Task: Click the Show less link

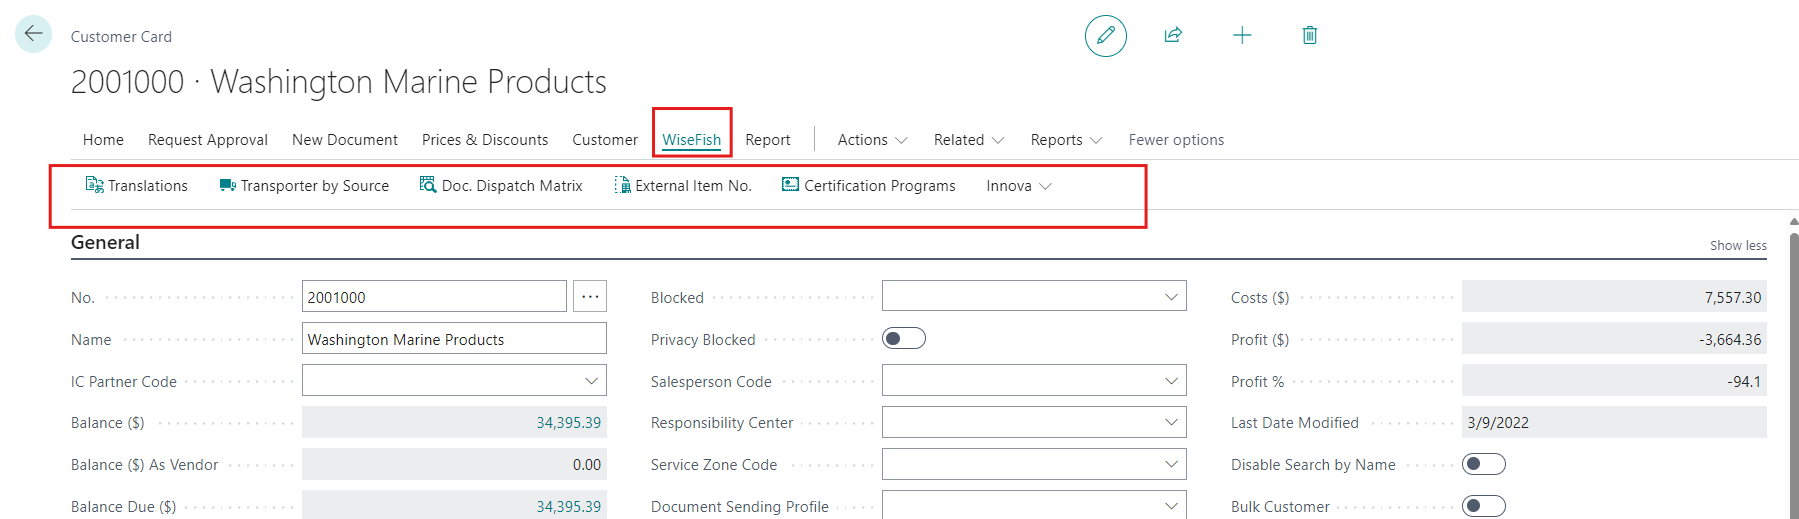Action: click(1737, 246)
